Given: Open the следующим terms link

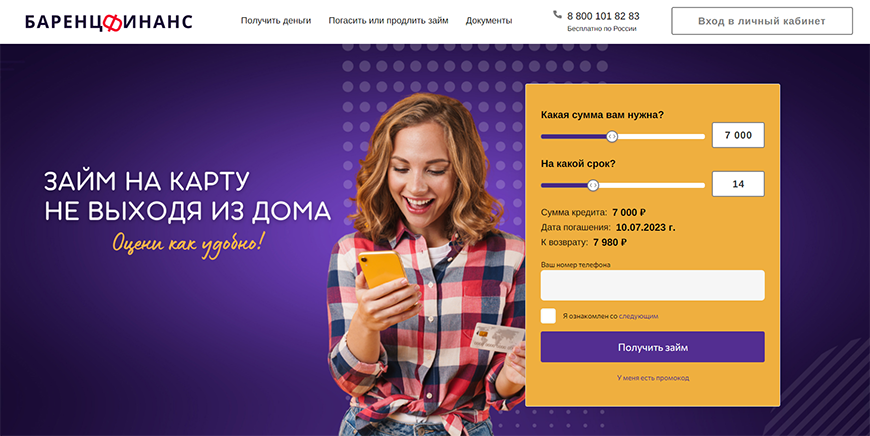Looking at the screenshot, I should click(639, 316).
